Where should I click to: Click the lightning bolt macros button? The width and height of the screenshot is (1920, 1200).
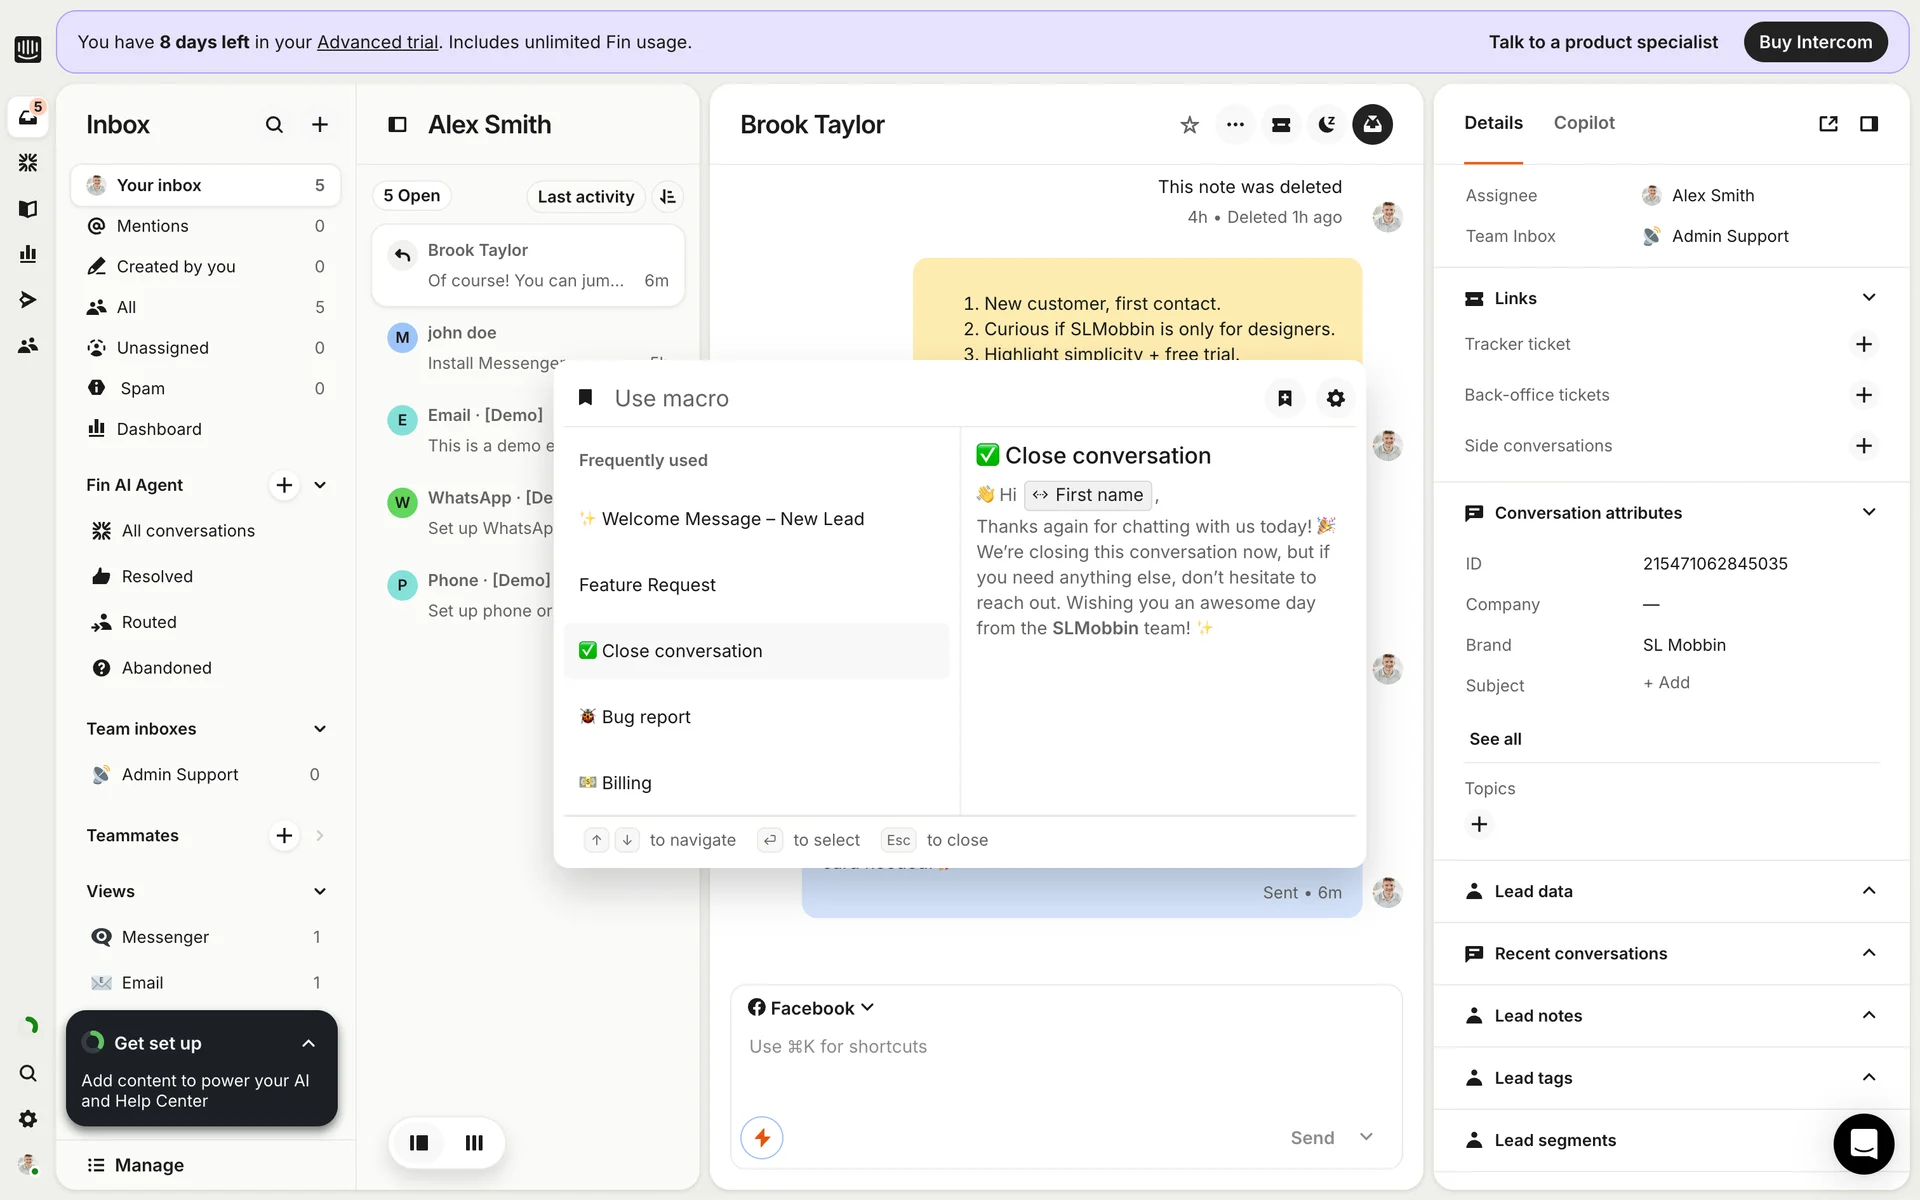762,1138
